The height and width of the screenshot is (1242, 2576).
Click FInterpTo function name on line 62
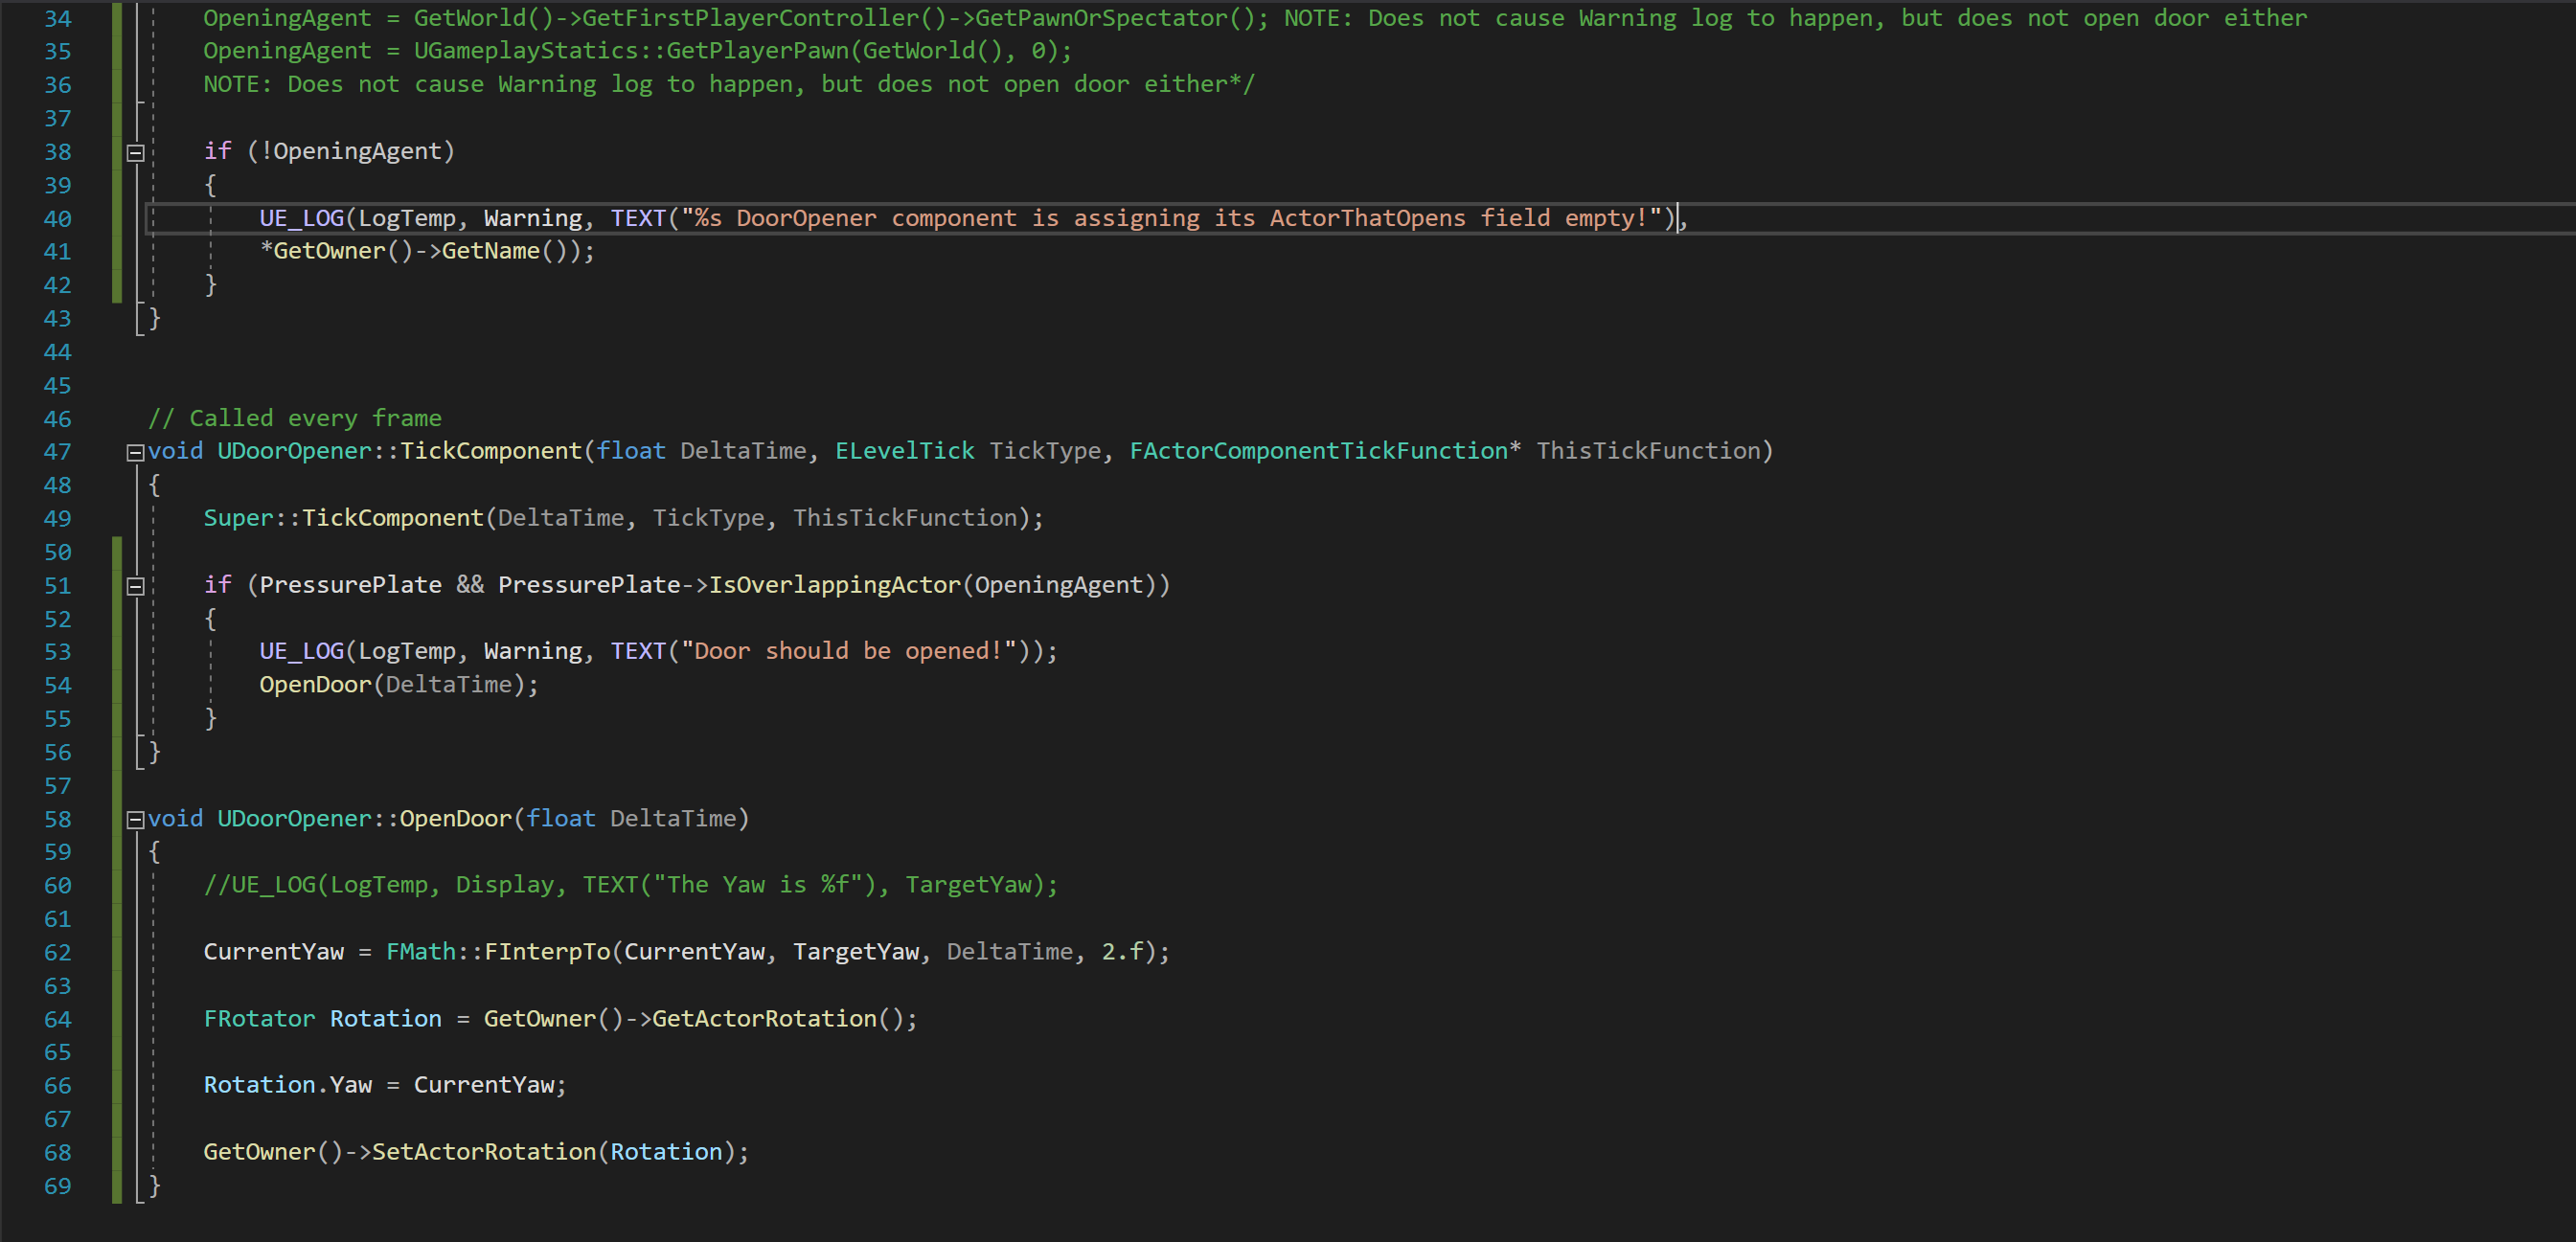[547, 952]
